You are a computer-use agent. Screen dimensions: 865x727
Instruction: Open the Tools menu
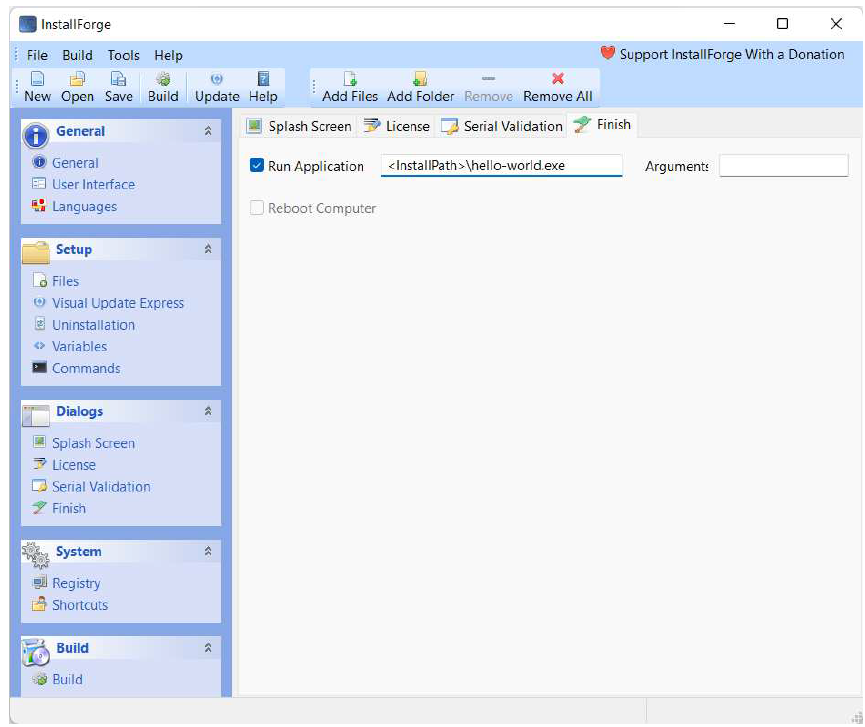coord(124,55)
